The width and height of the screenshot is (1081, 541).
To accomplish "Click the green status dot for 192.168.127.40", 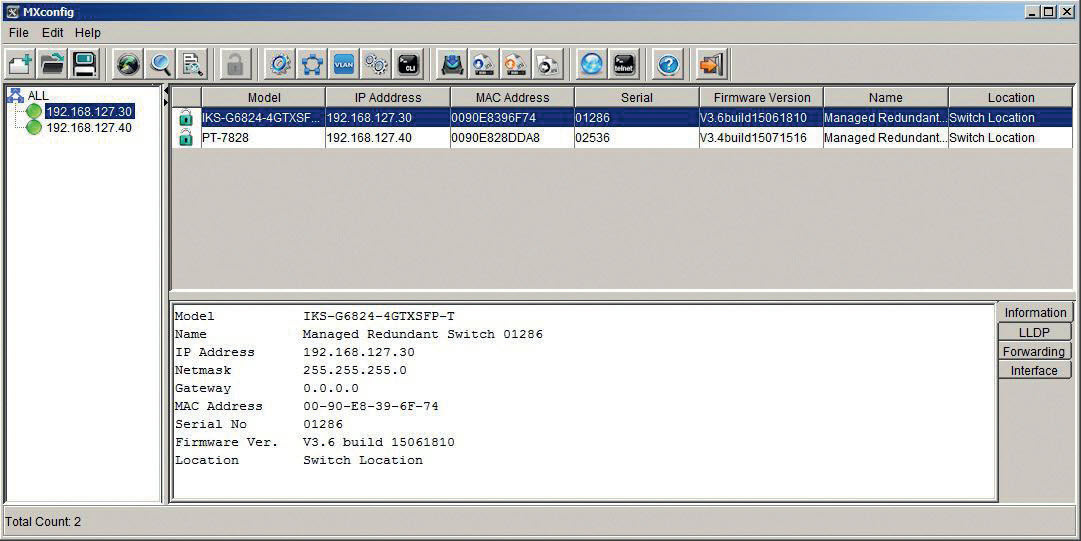I will pos(34,127).
